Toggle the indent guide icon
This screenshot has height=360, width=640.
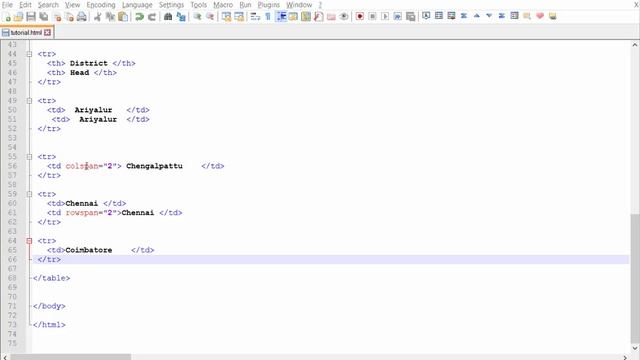[x=281, y=17]
